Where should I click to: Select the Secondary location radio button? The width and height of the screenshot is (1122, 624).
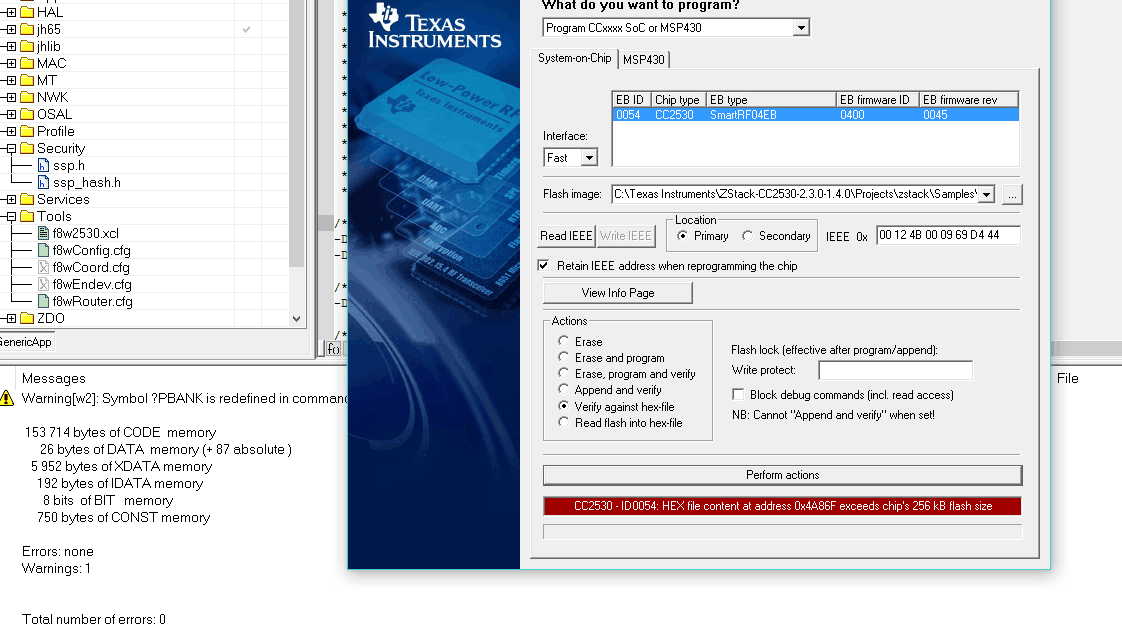[x=747, y=236]
